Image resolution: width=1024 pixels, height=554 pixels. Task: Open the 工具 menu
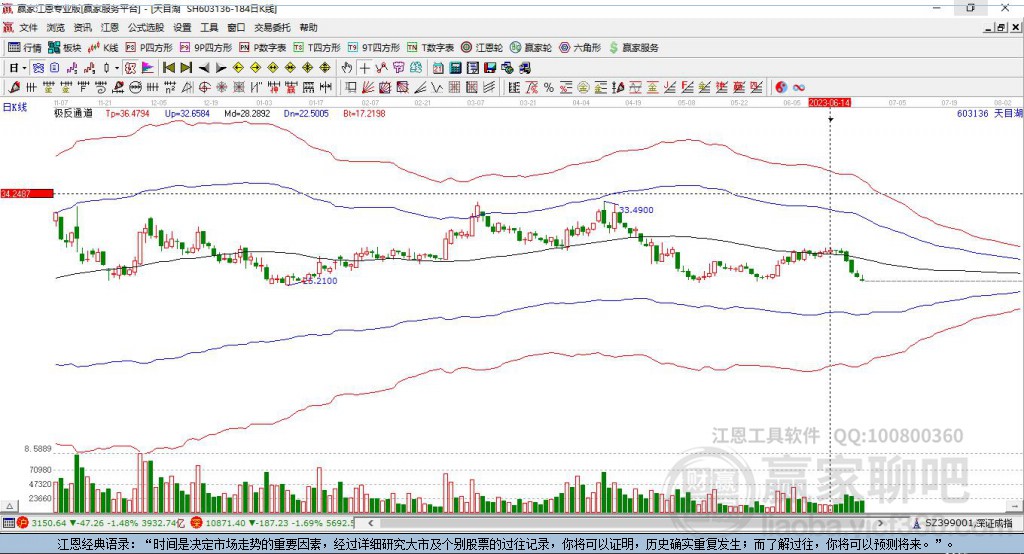pos(209,27)
